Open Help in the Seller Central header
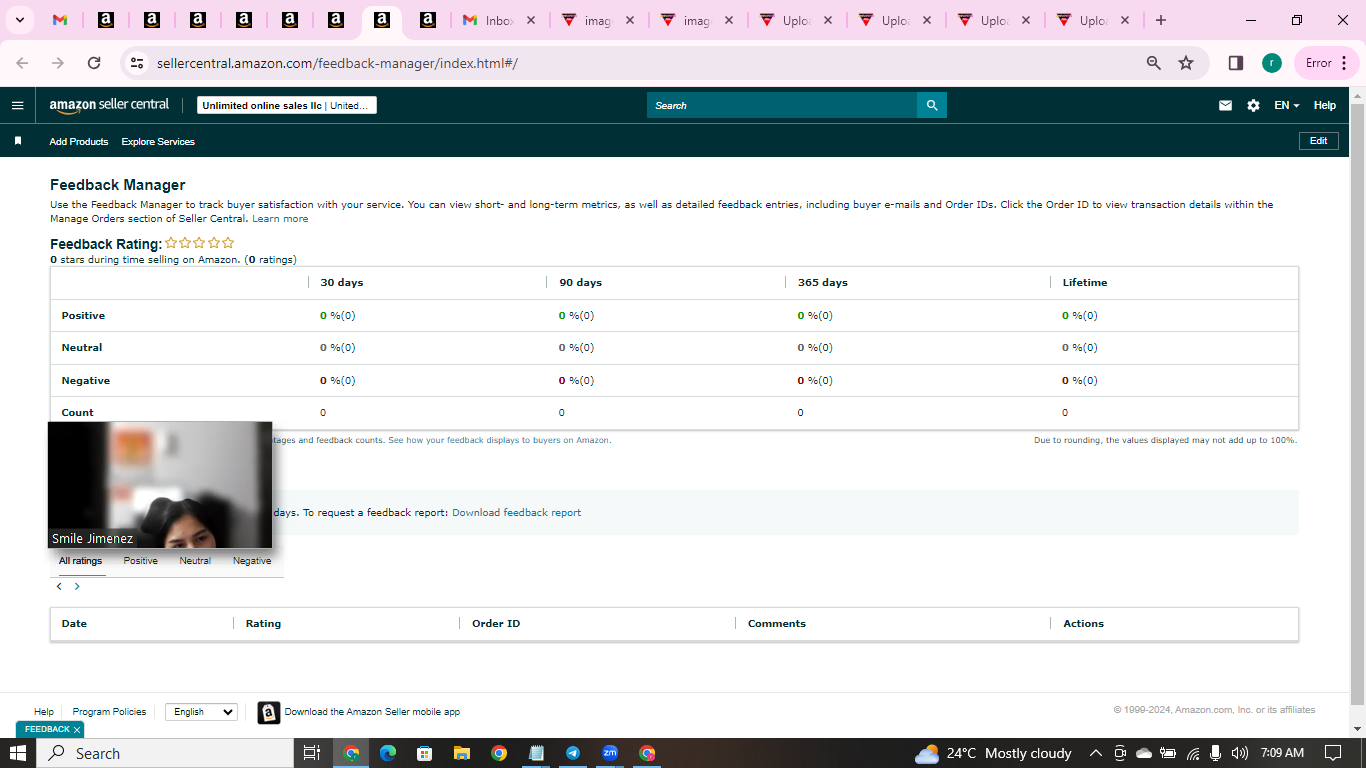Screen dimensions: 1366x768 point(1325,105)
